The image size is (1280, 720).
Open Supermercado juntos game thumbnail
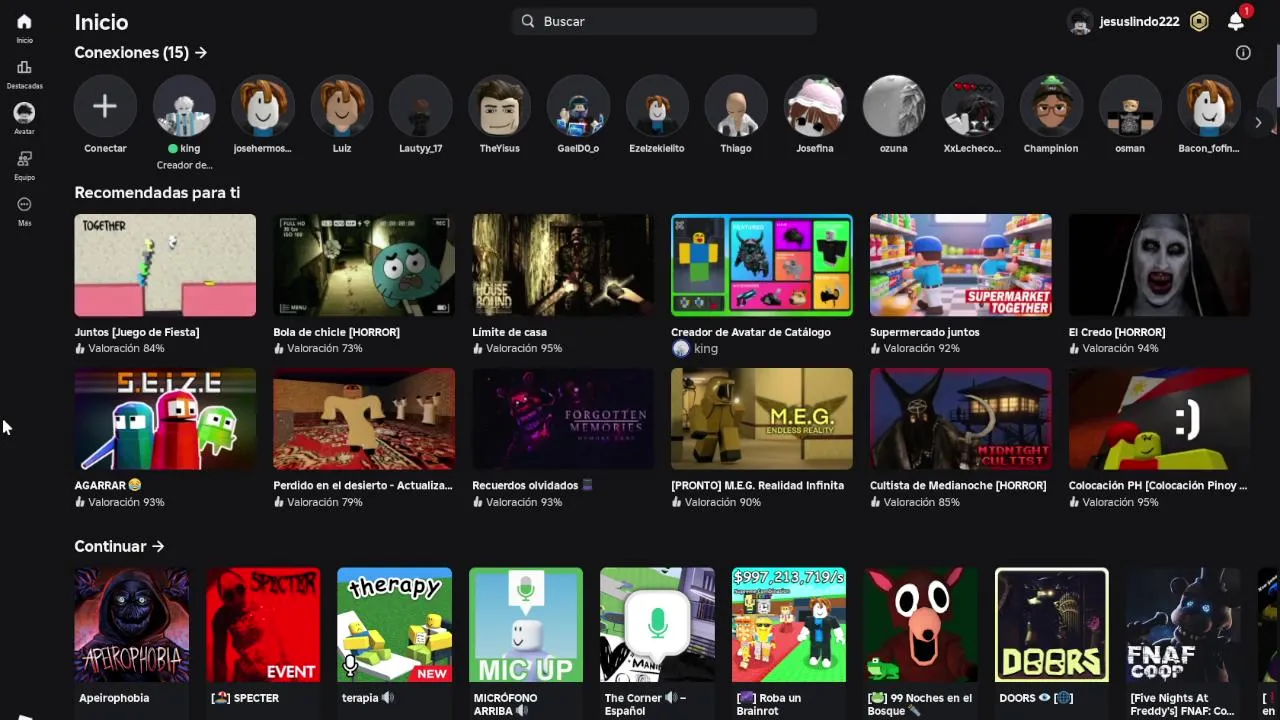(x=961, y=265)
